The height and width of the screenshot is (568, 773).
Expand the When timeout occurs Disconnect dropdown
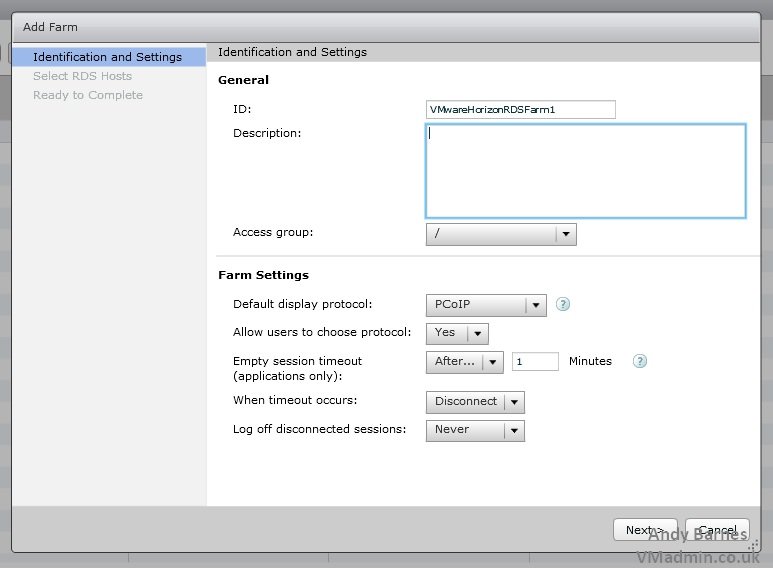[475, 402]
